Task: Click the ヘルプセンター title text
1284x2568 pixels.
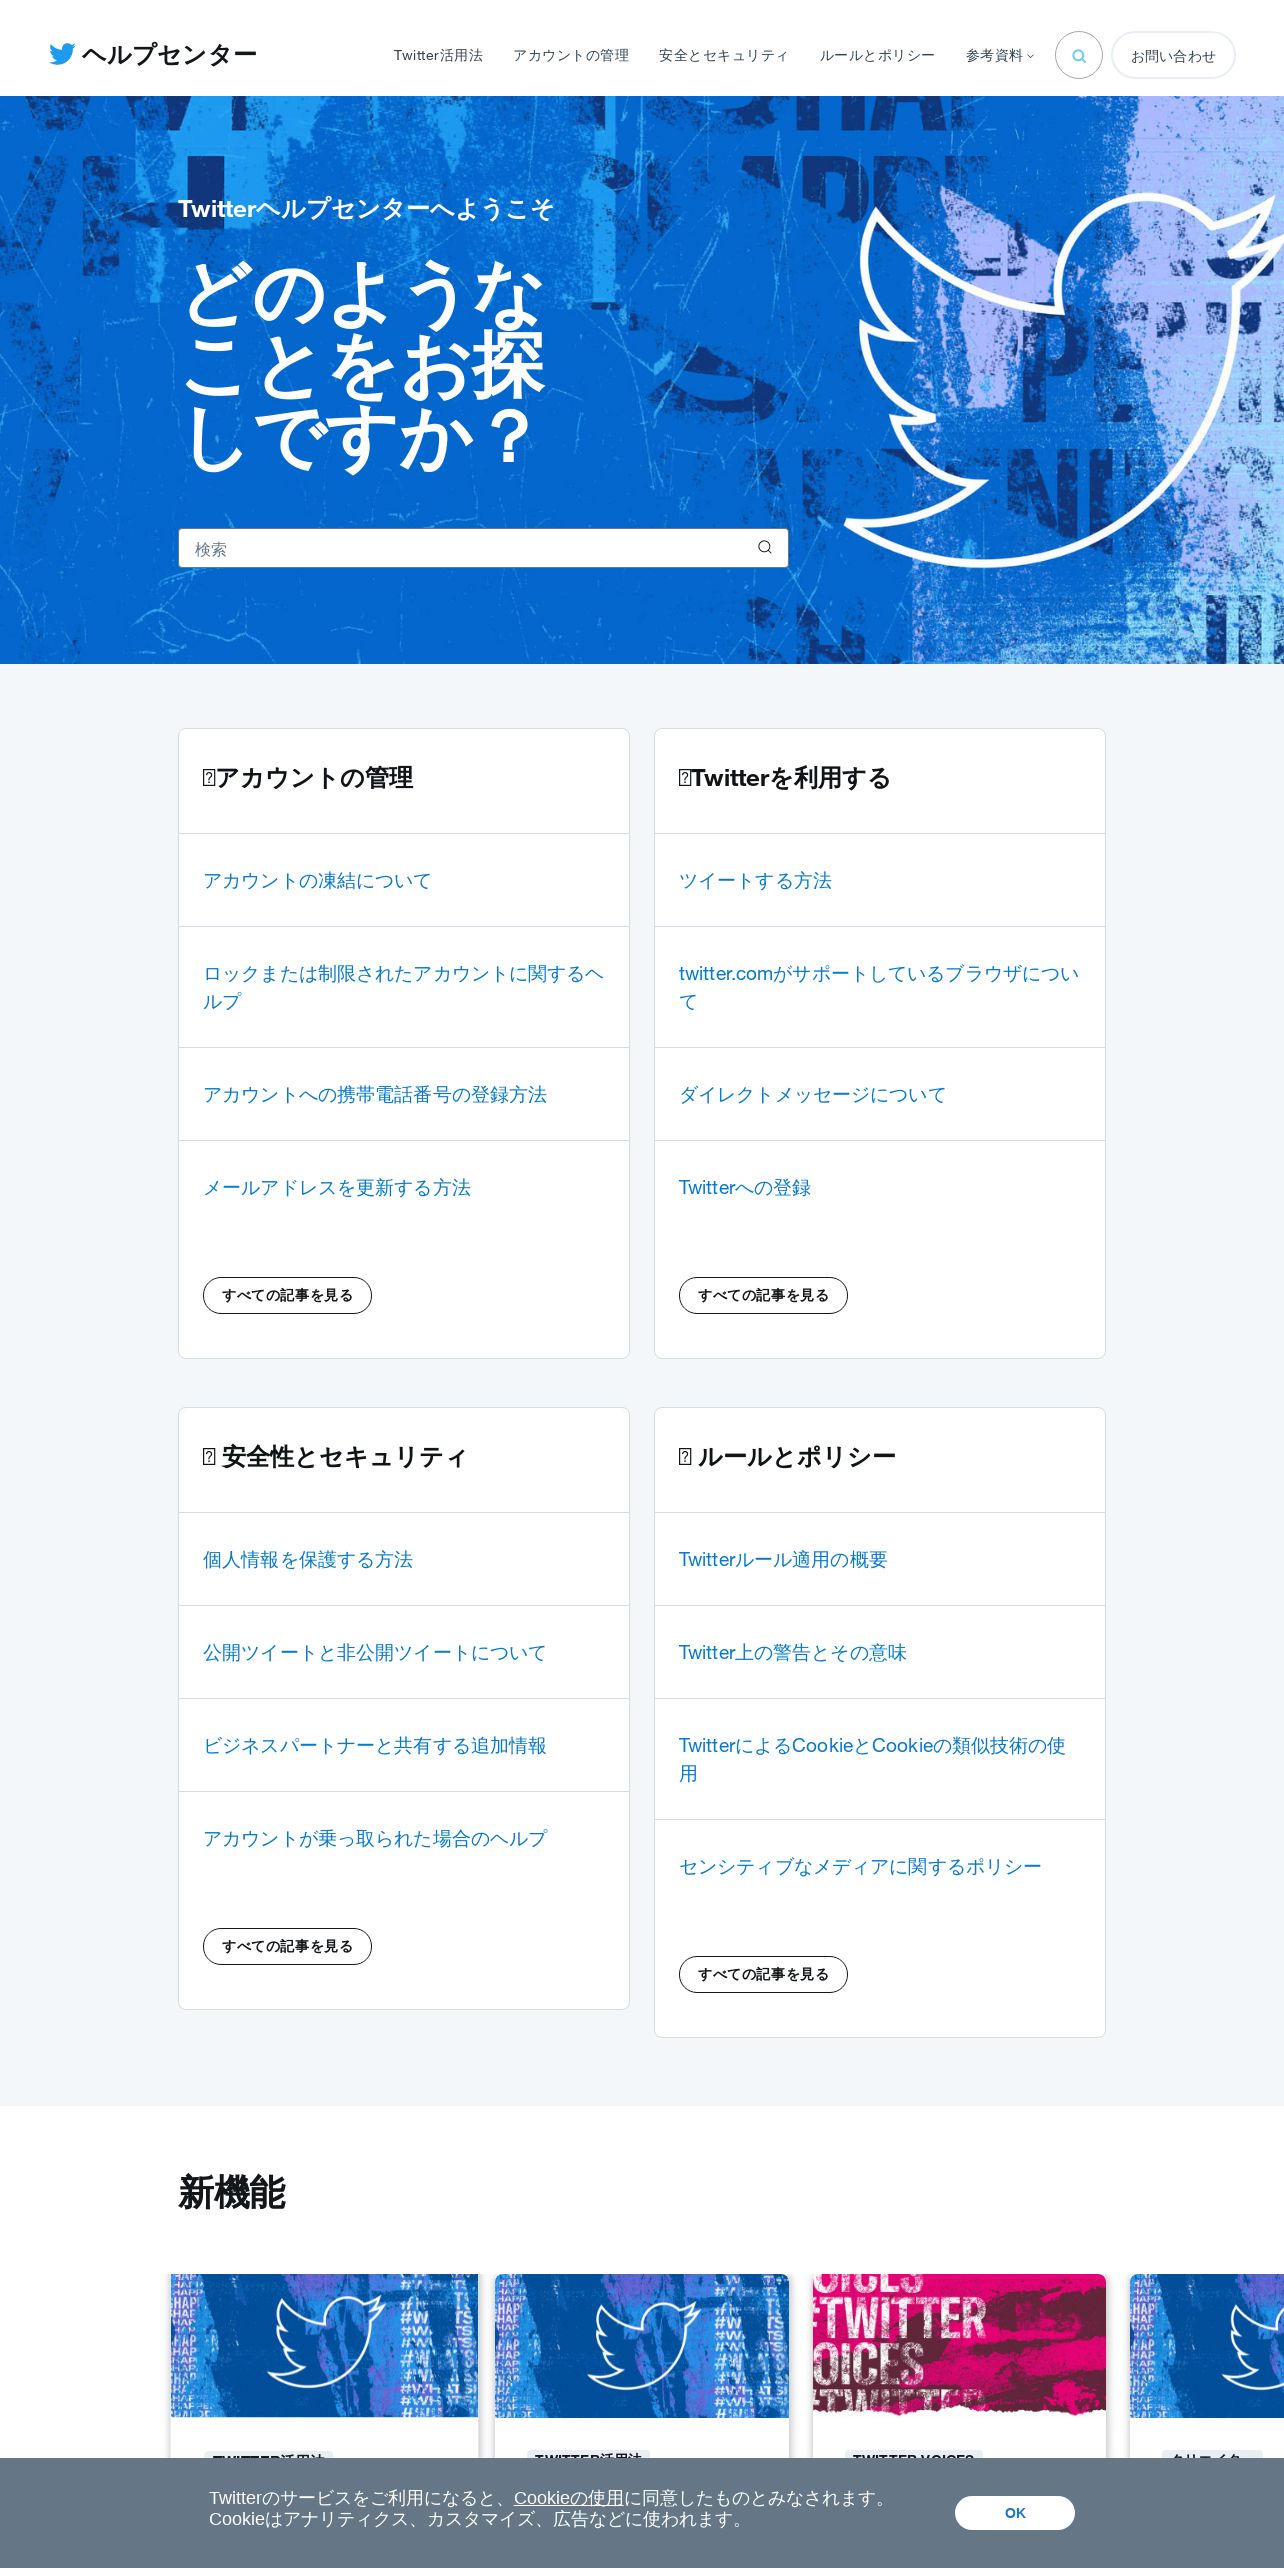Action: point(169,54)
